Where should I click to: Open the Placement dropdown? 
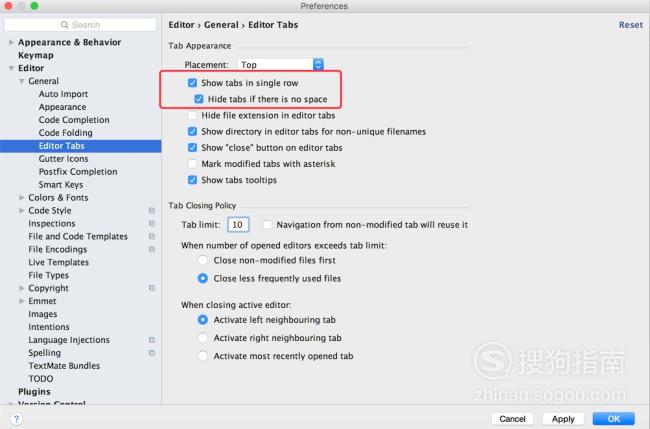[281, 65]
